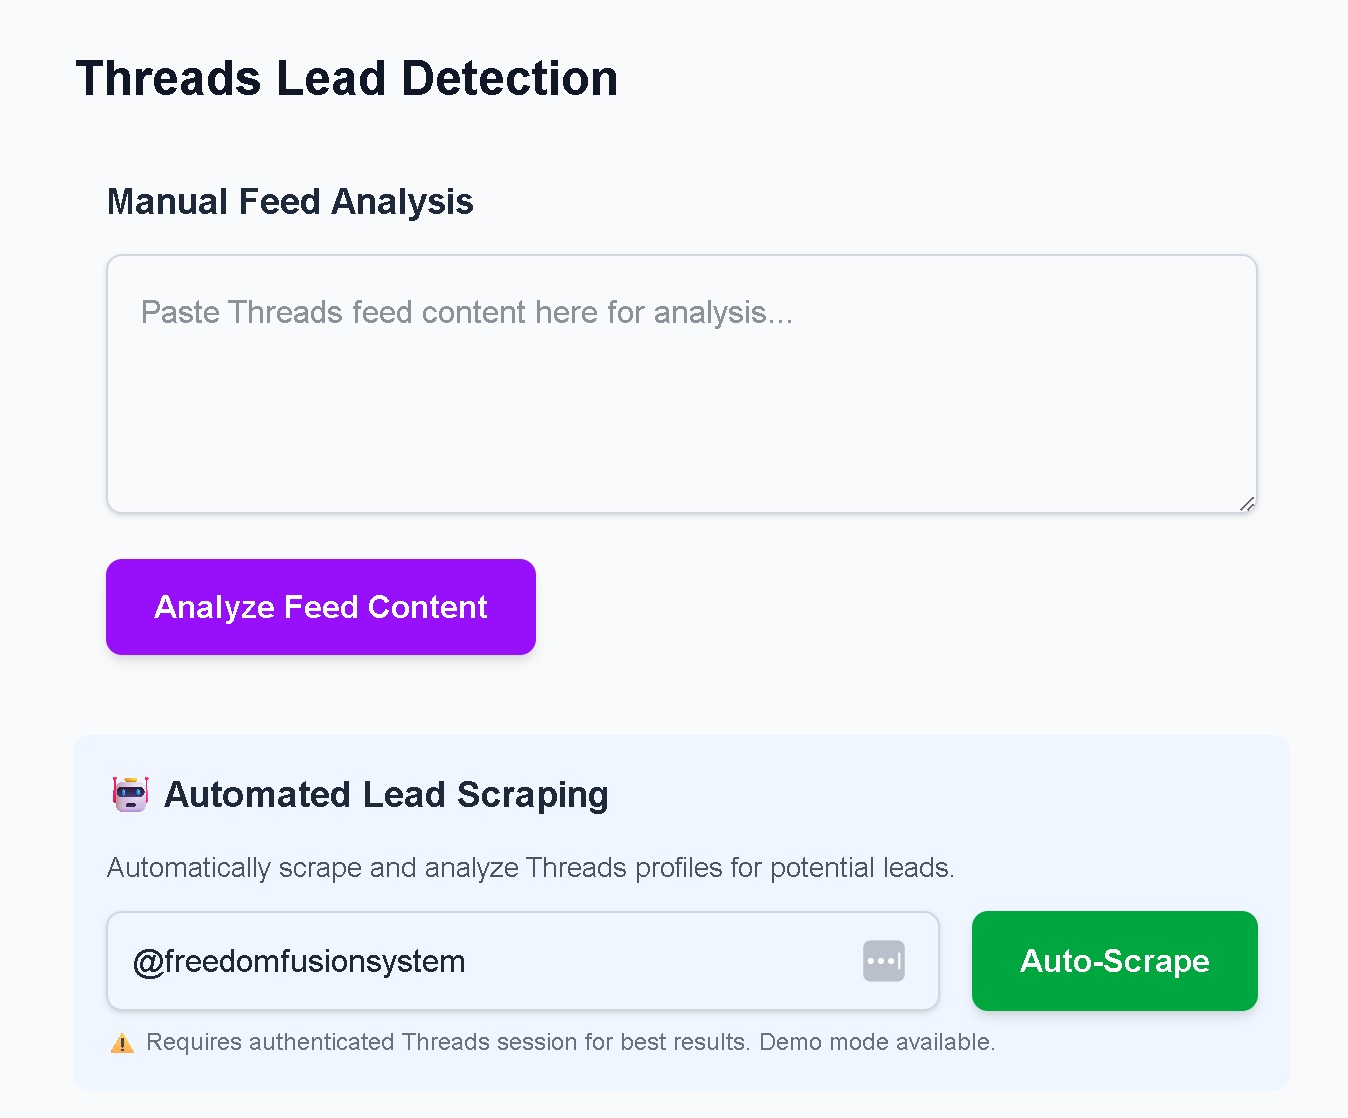Image resolution: width=1348 pixels, height=1118 pixels.
Task: Grab the textarea resize handle corner
Action: [x=1246, y=504]
